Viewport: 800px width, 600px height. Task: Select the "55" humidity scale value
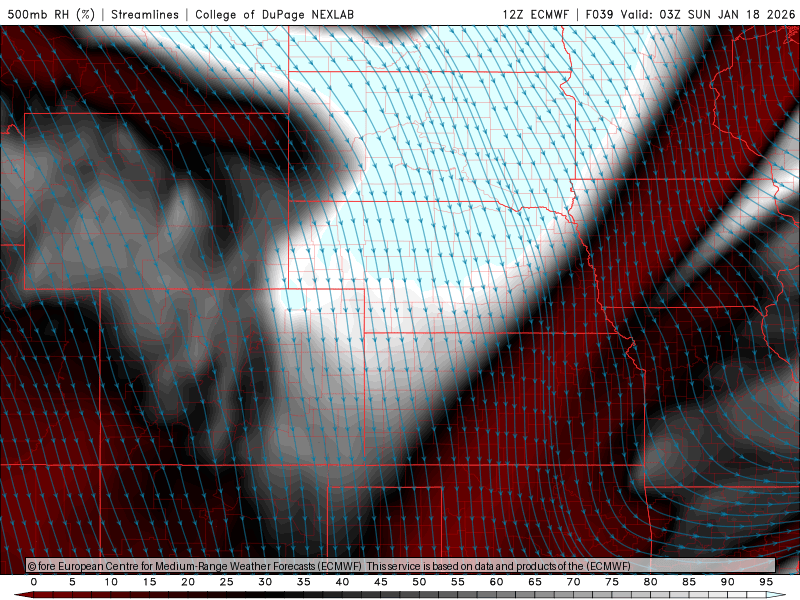[x=458, y=582]
